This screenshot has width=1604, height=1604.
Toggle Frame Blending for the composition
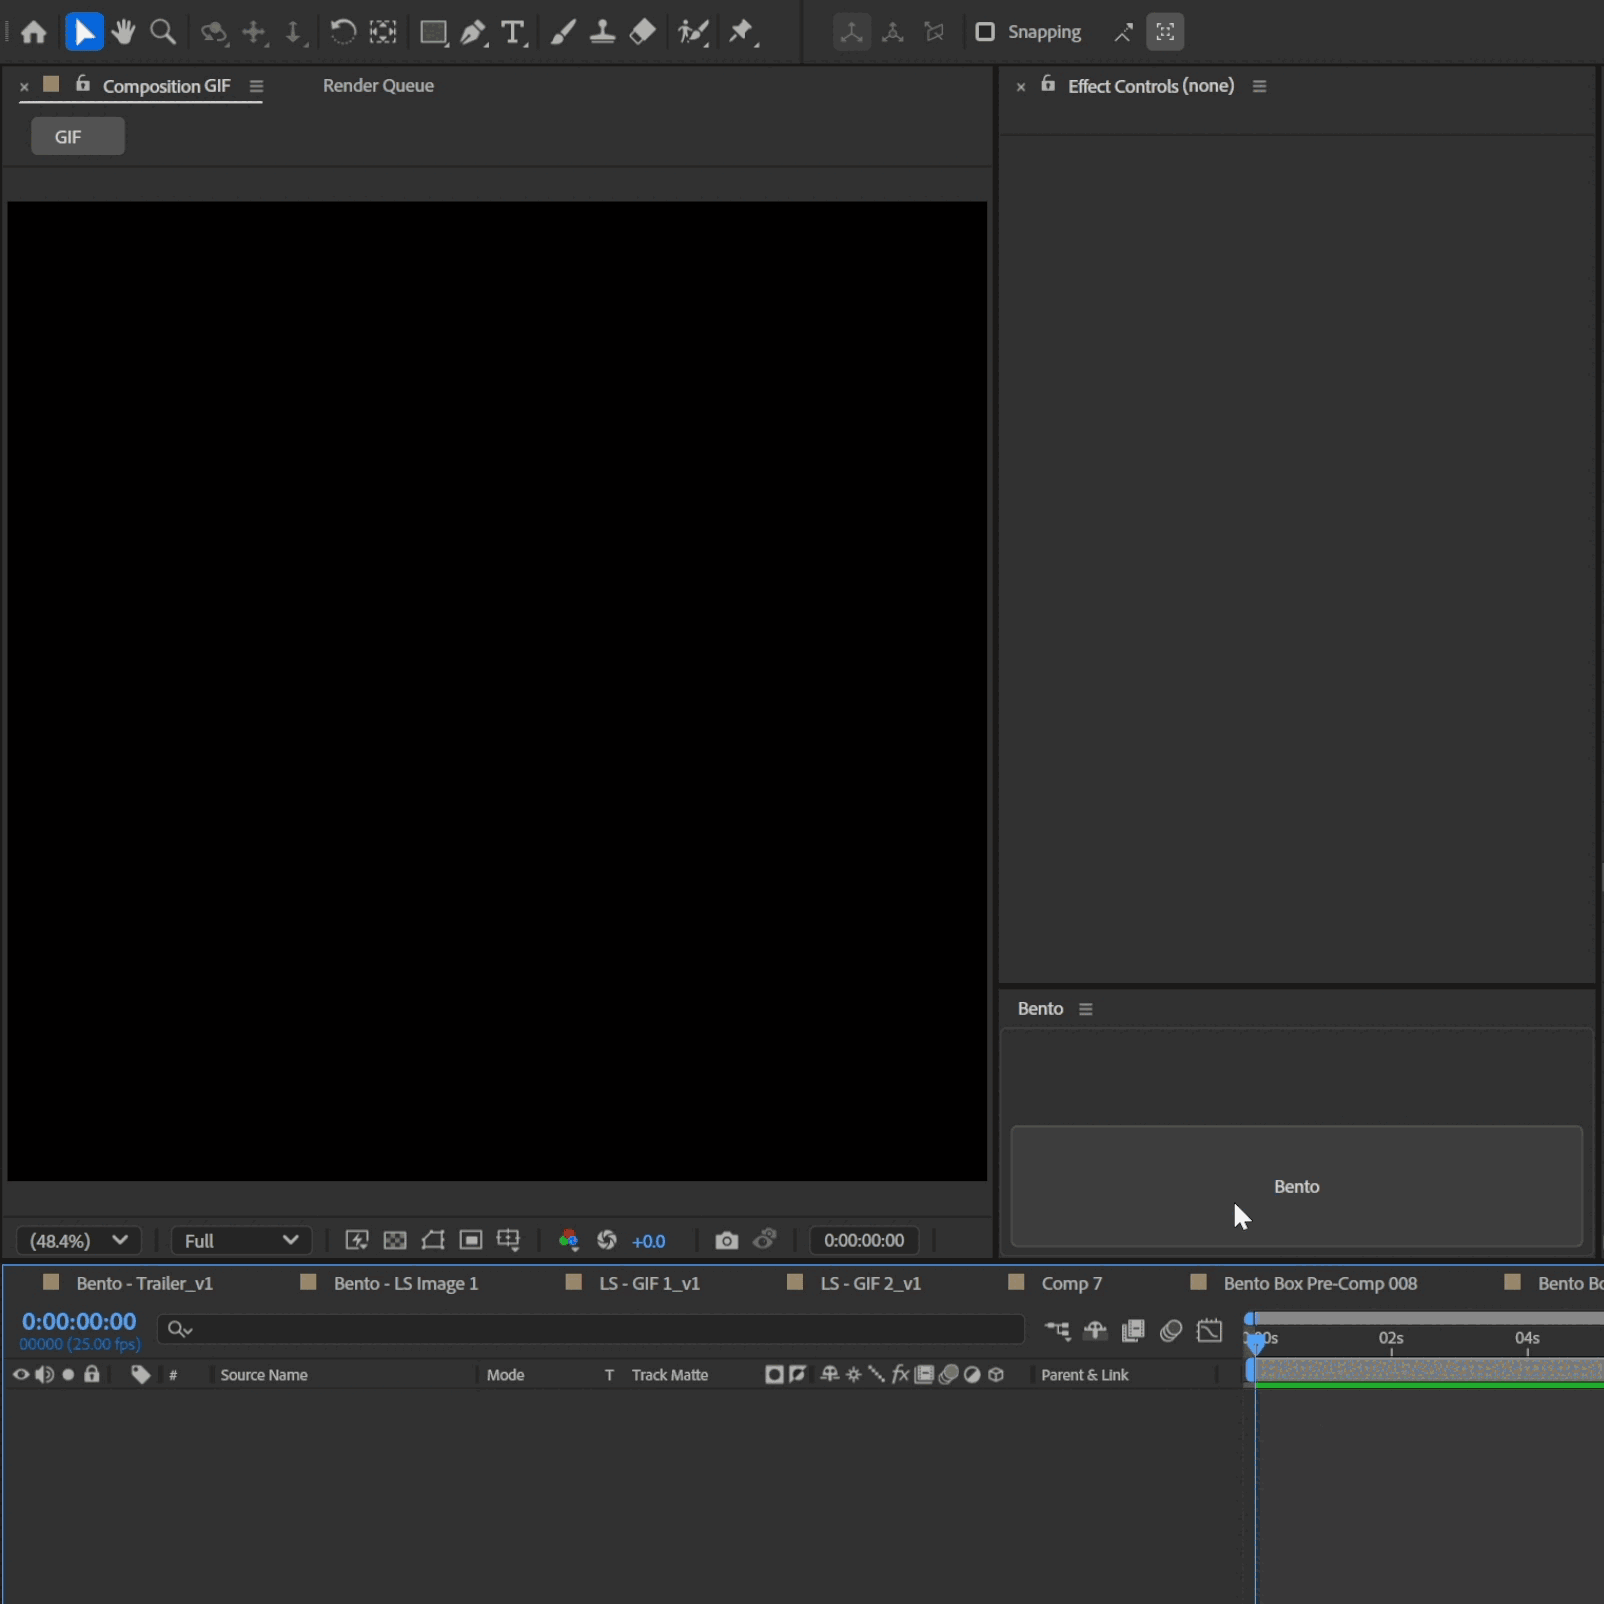pyautogui.click(x=1133, y=1330)
